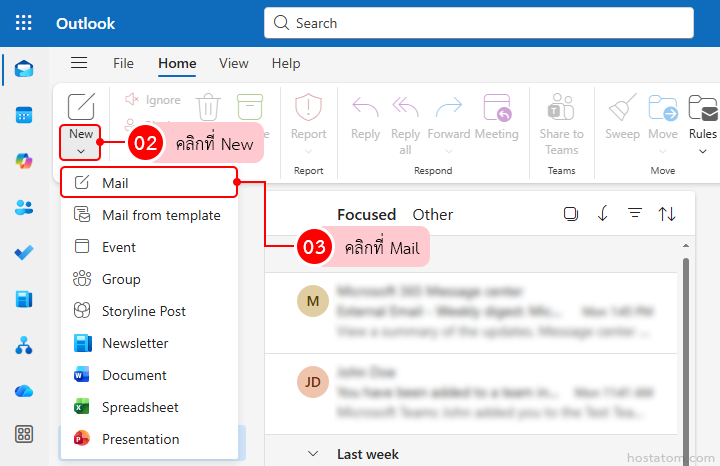Click the Report shield icon

click(x=308, y=107)
